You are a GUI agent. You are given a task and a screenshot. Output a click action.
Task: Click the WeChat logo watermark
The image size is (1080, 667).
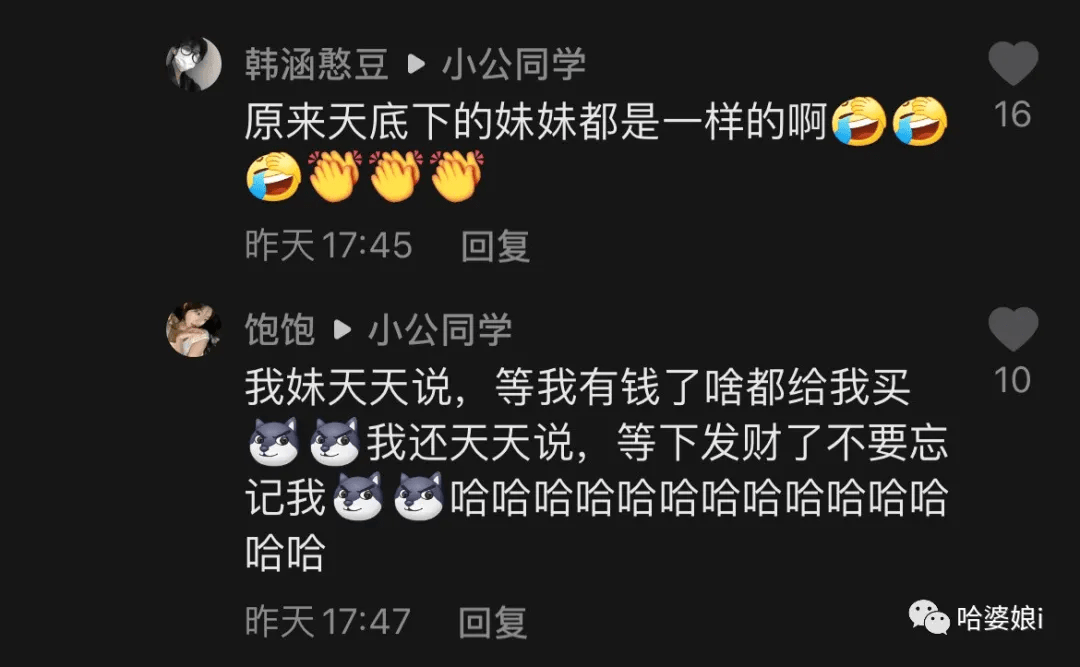(x=928, y=617)
